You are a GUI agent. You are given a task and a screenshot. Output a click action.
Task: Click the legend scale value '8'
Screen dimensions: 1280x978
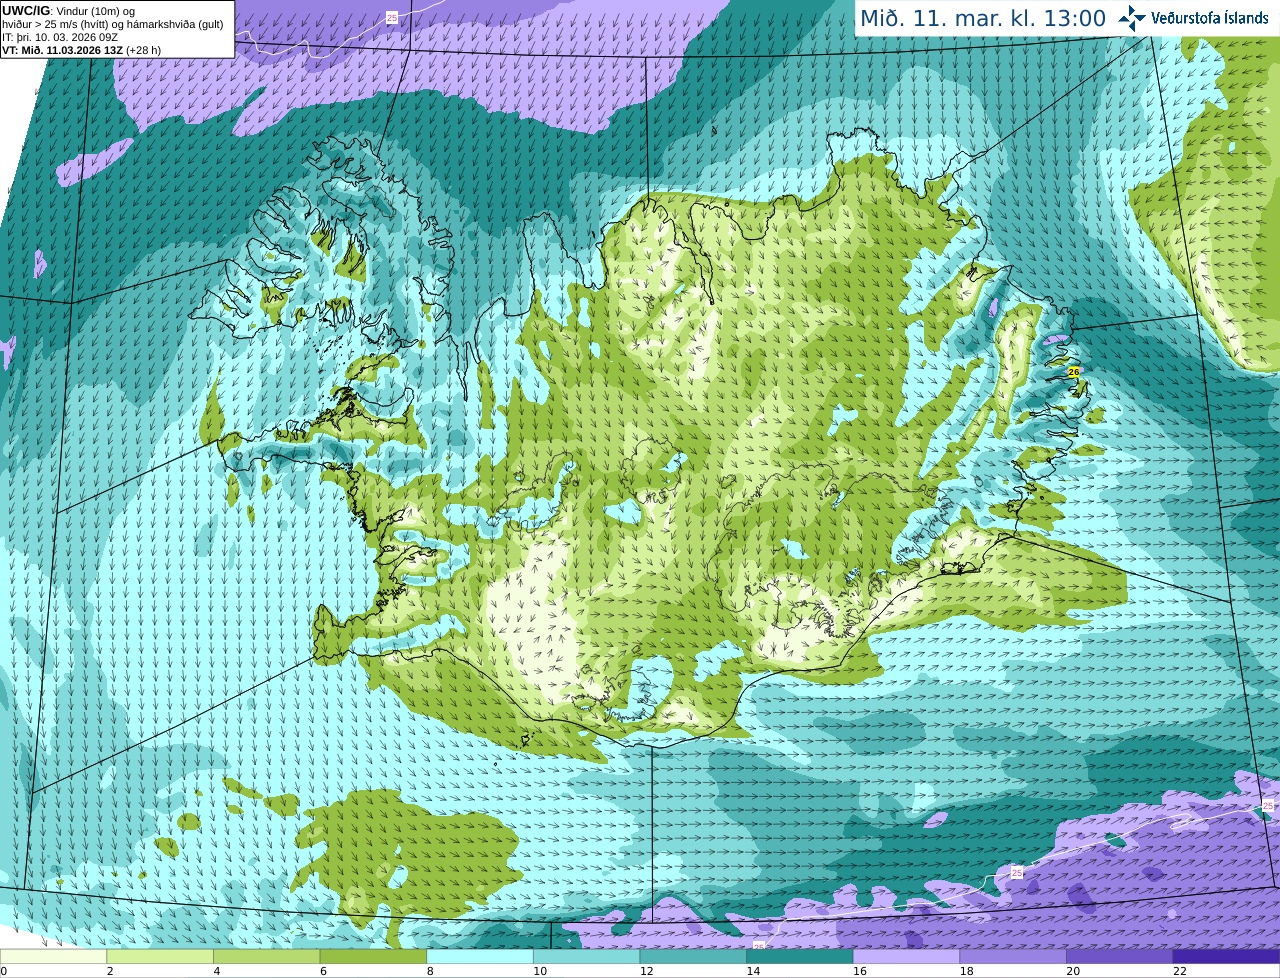click(x=430, y=971)
